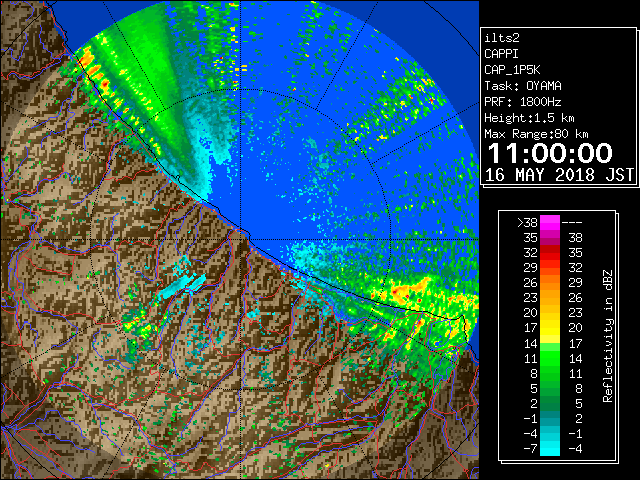Viewport: 640px width, 480px height.
Task: Select the '-7' legend label
Action: 530,448
